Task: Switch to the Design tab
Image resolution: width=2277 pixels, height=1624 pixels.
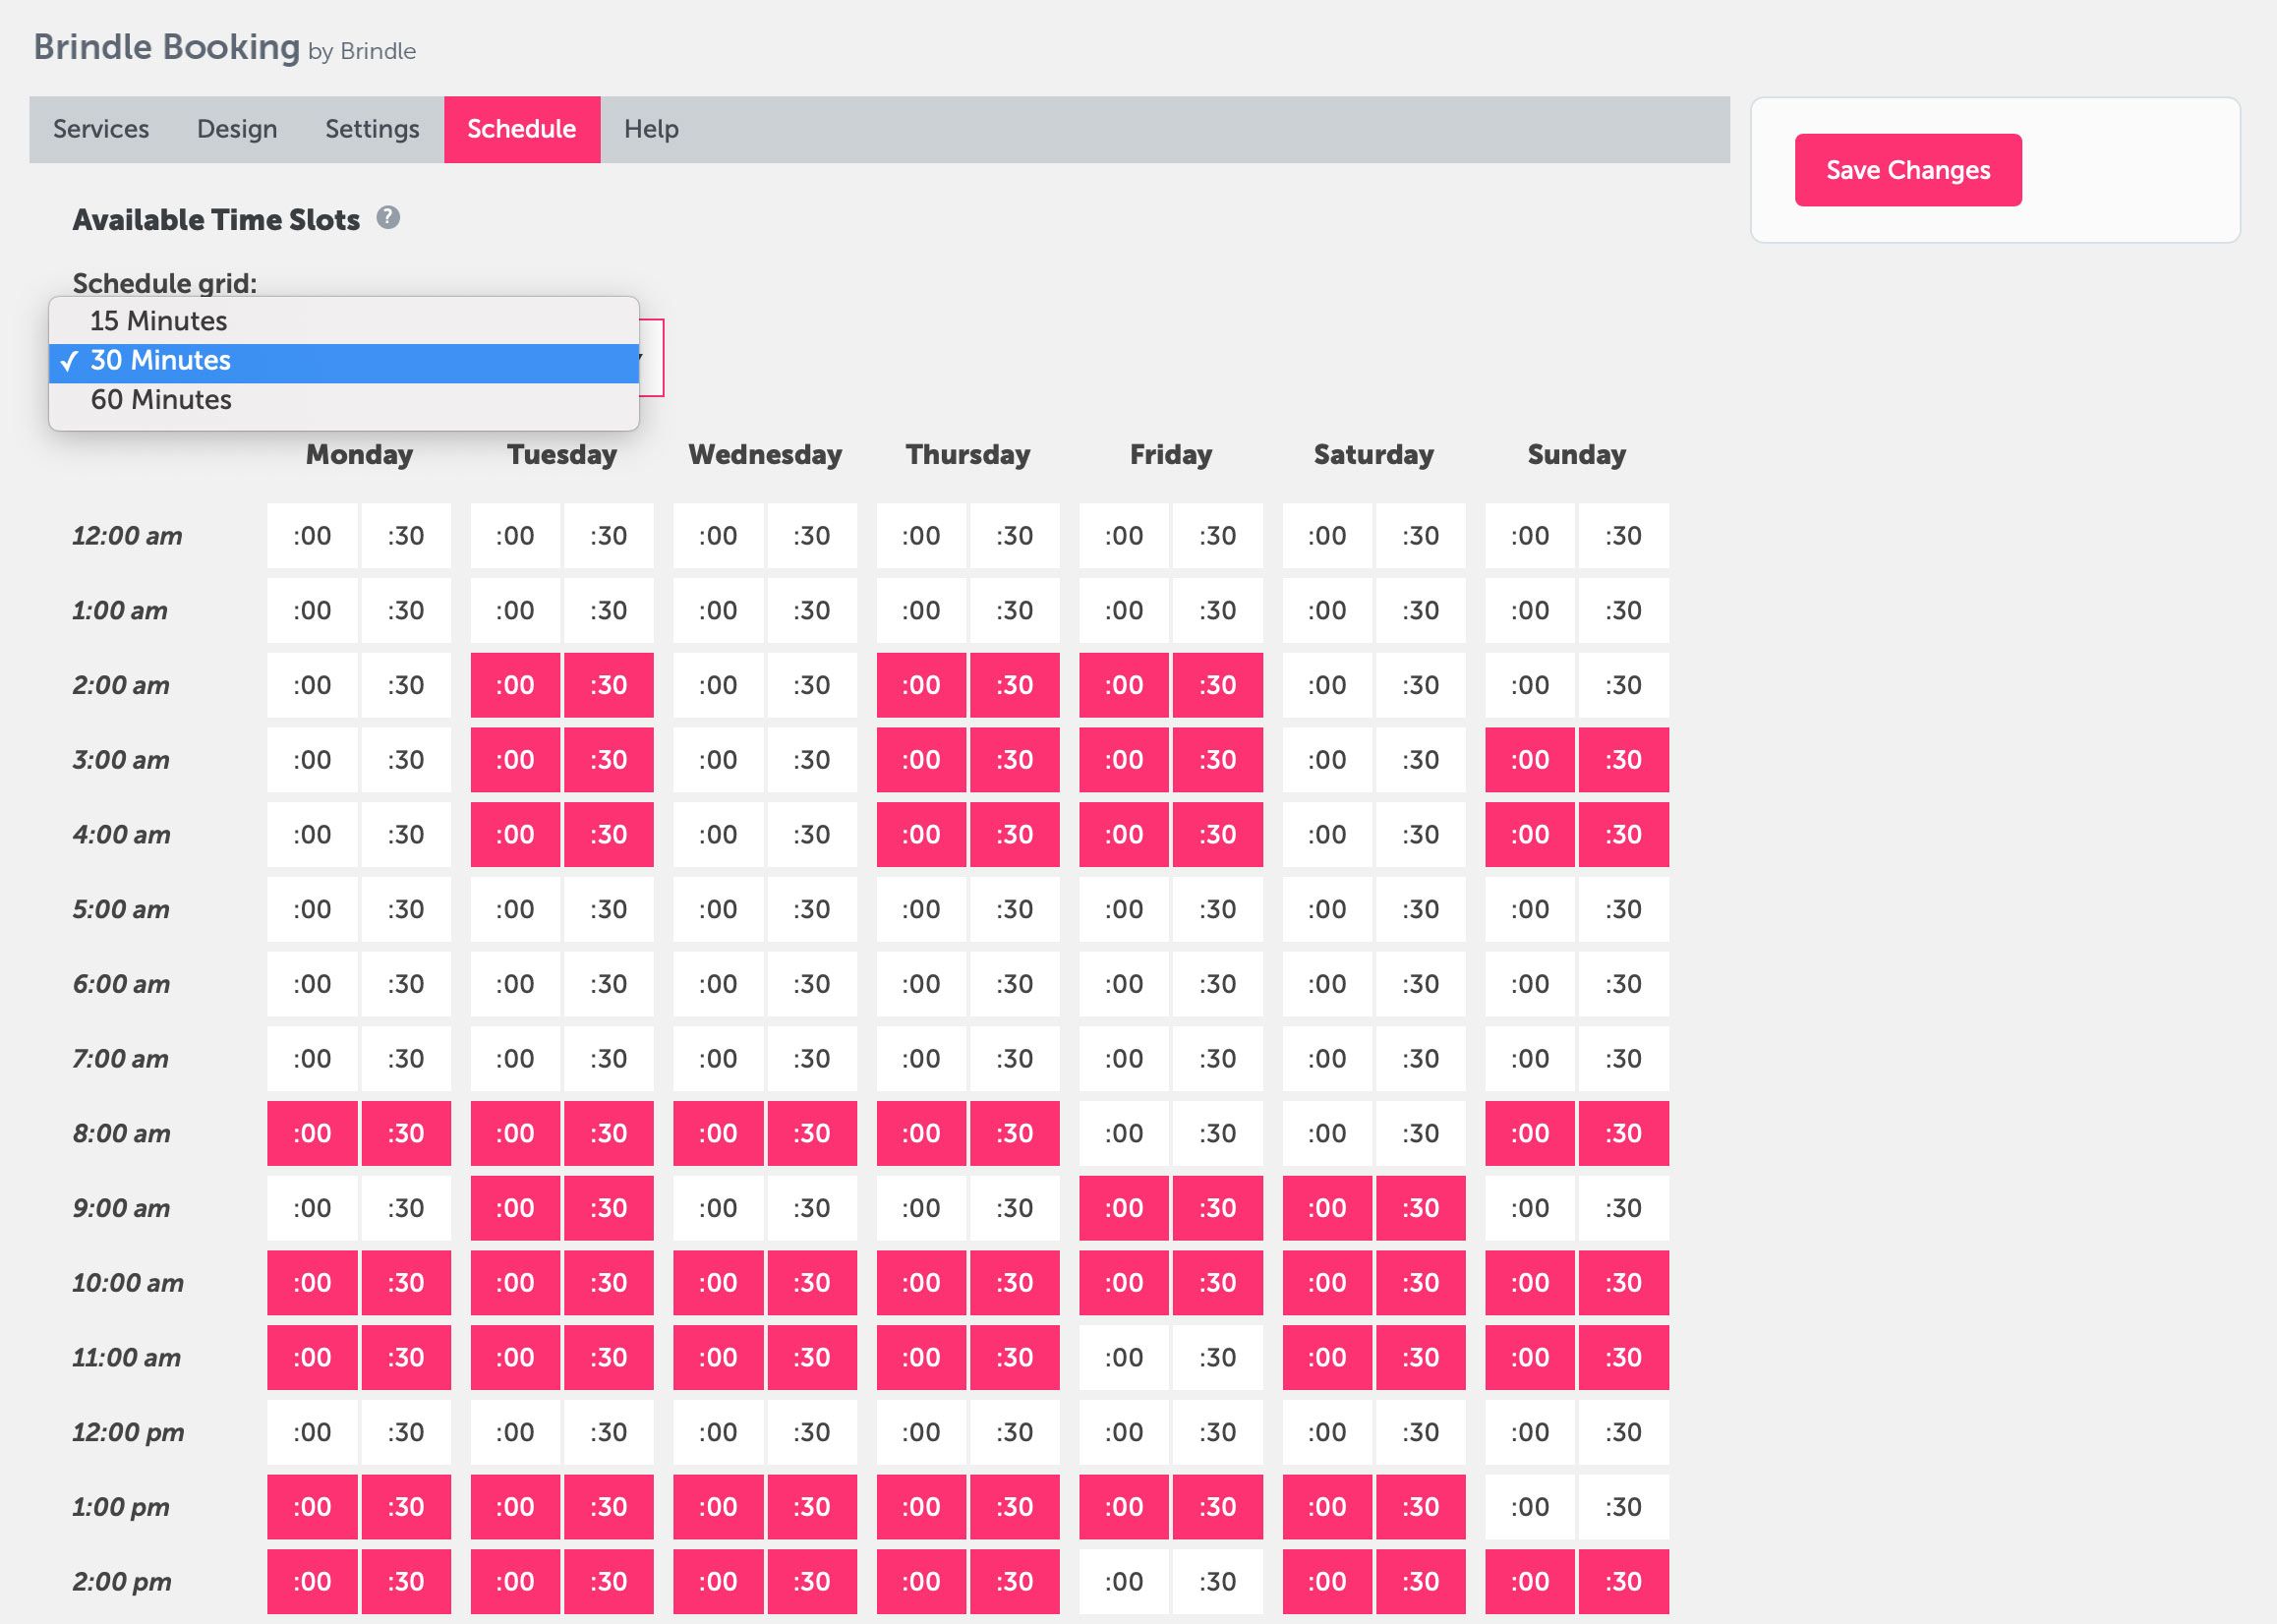Action: coord(237,129)
